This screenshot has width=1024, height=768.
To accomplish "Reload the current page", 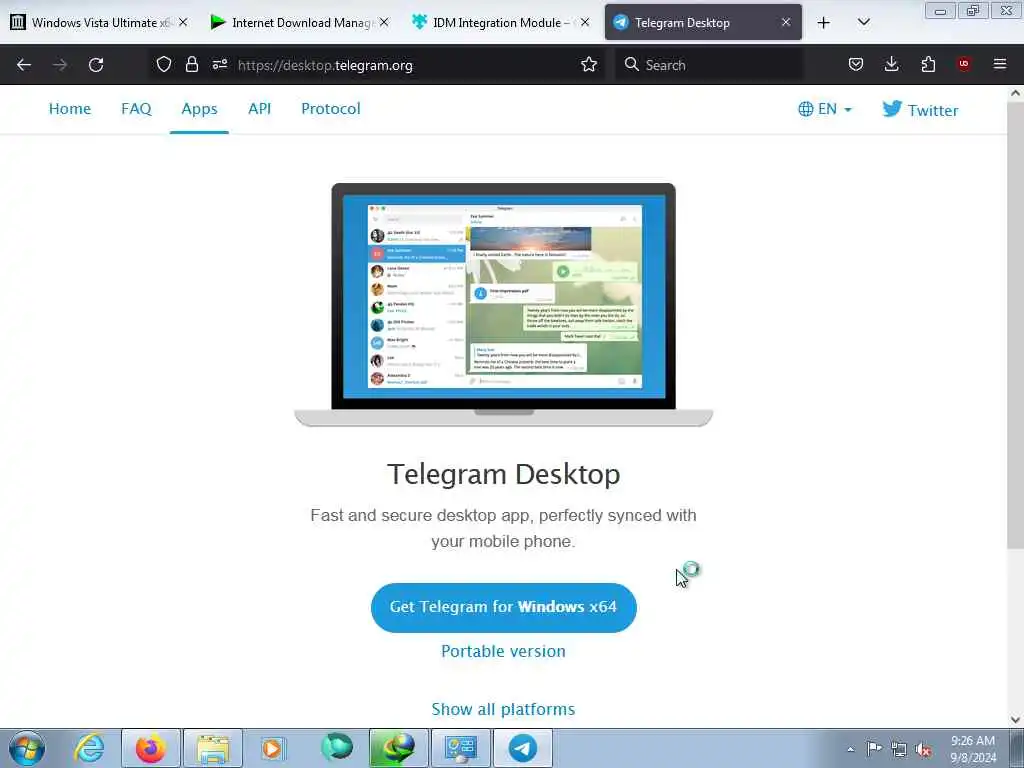I will [96, 65].
